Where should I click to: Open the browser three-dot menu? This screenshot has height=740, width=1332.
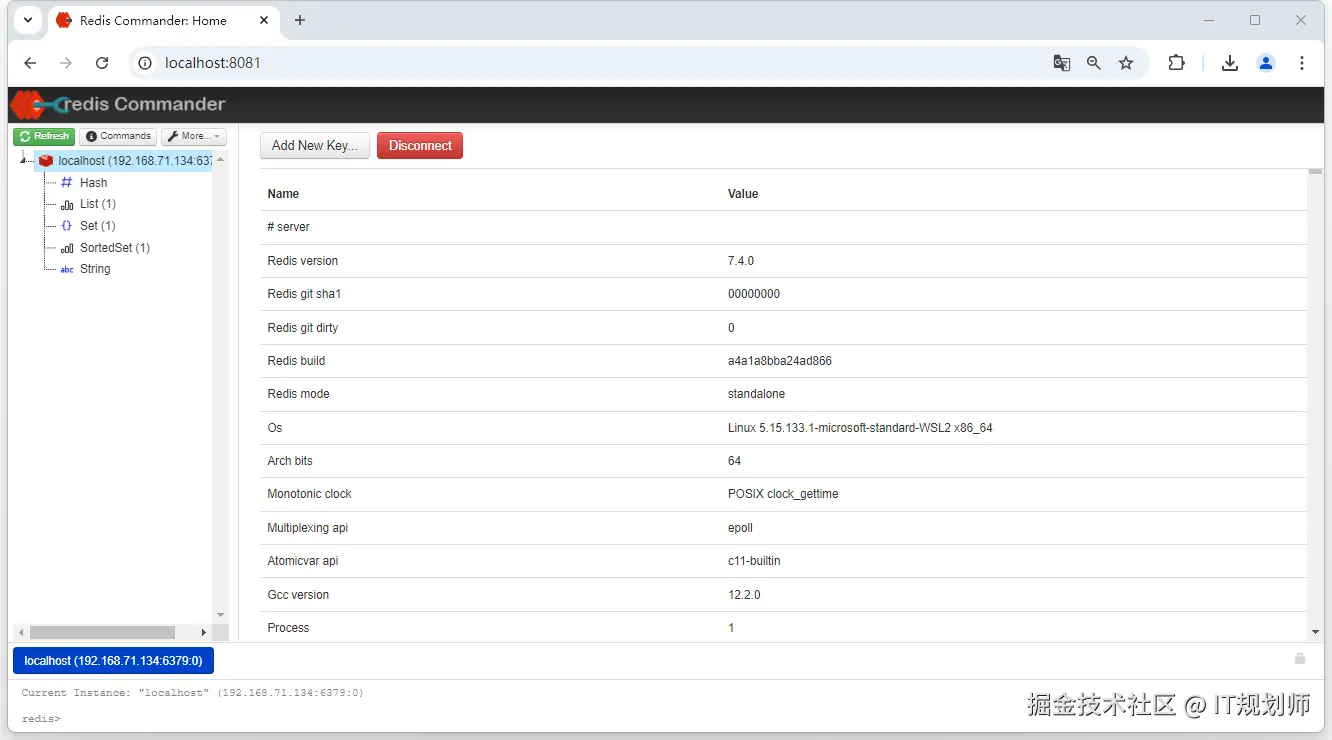pos(1302,63)
